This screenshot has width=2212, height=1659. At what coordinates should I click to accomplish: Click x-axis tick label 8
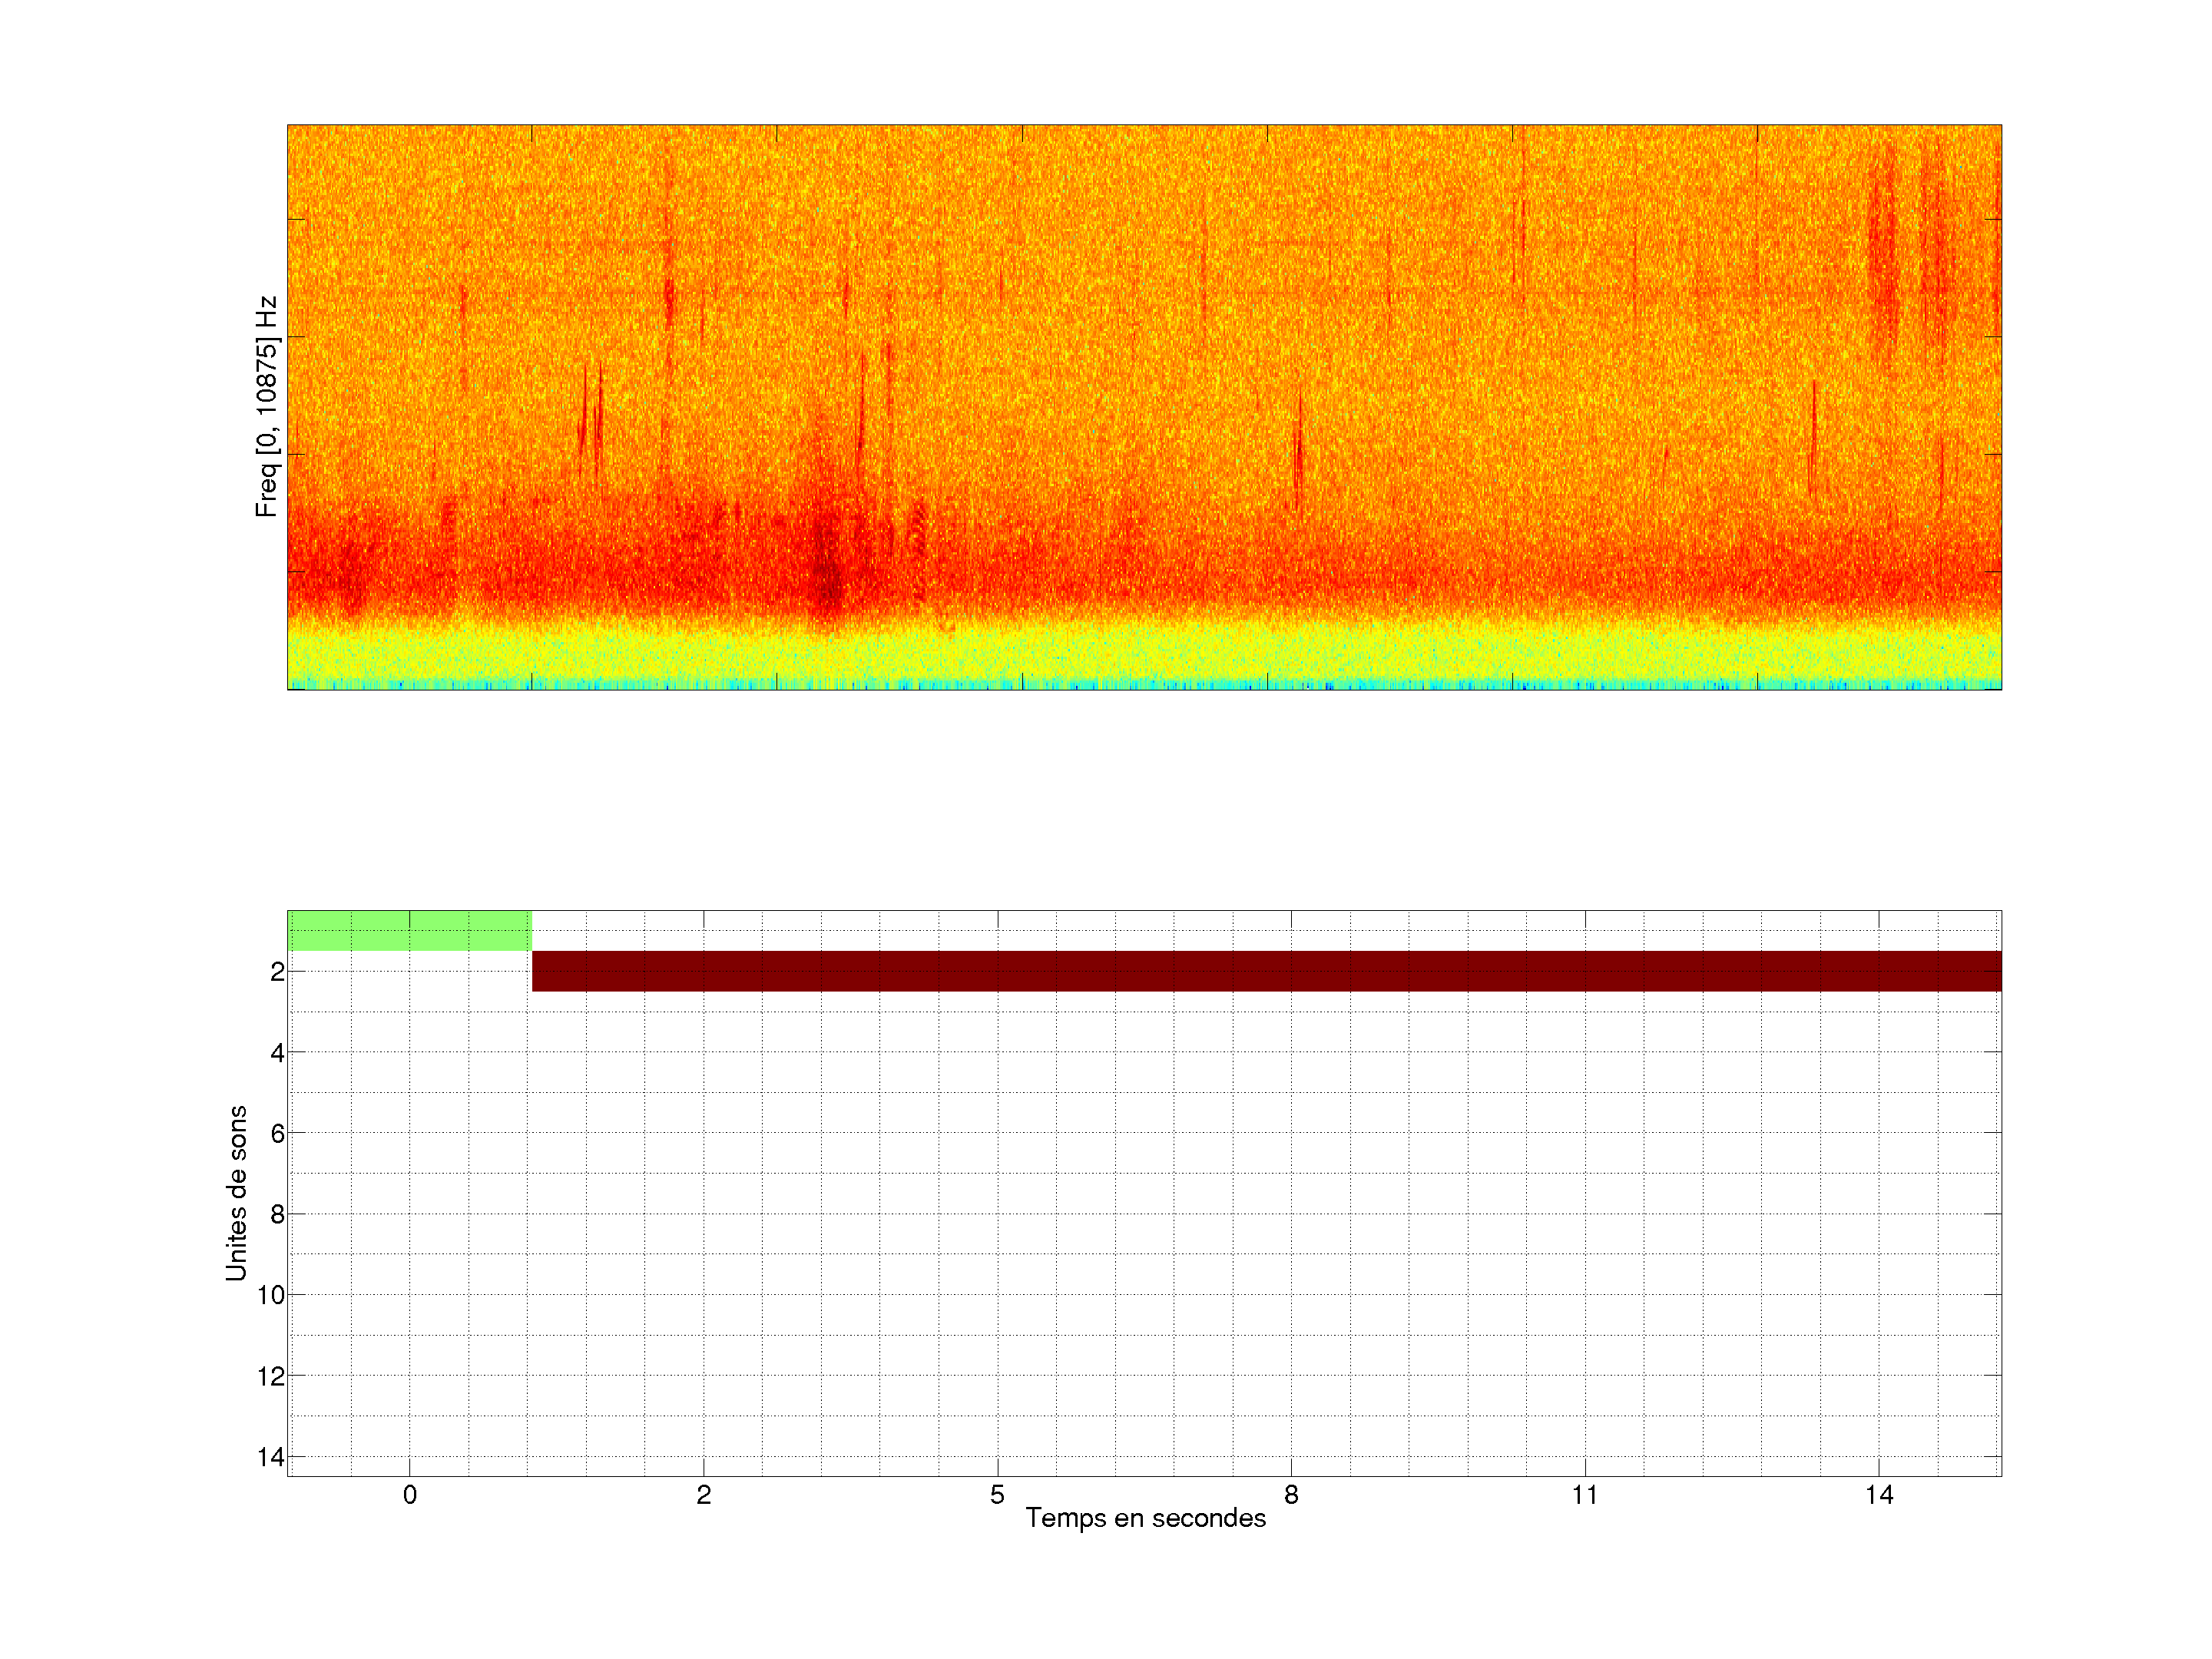pyautogui.click(x=1291, y=1495)
